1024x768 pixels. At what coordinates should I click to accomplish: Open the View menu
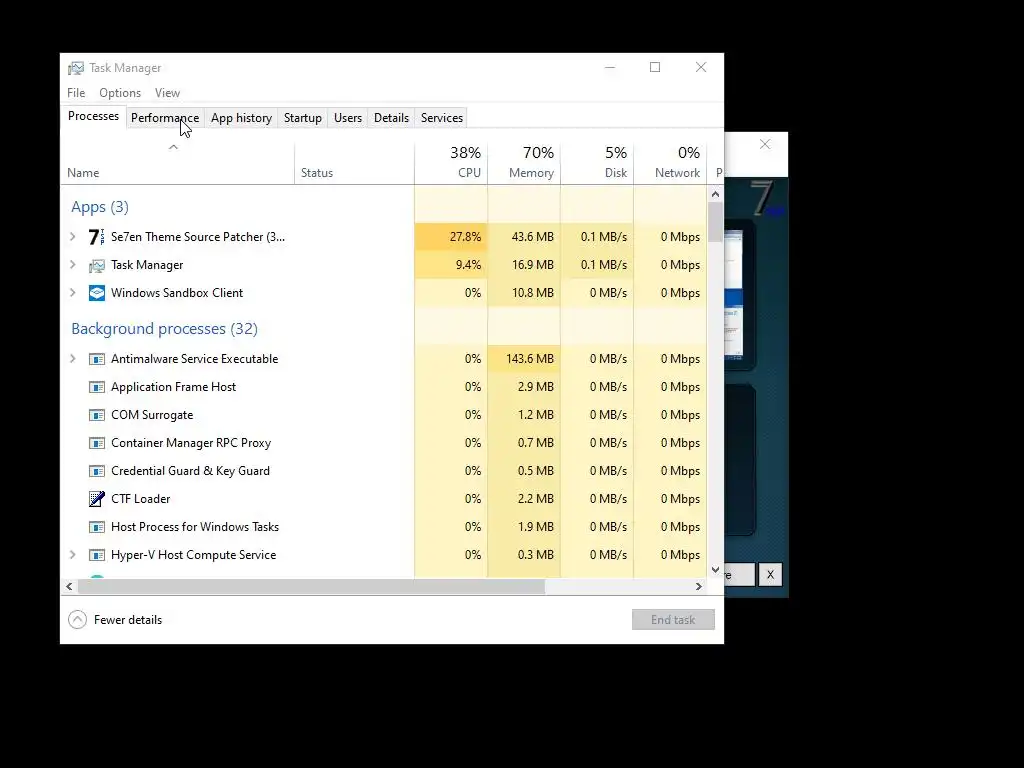click(167, 93)
